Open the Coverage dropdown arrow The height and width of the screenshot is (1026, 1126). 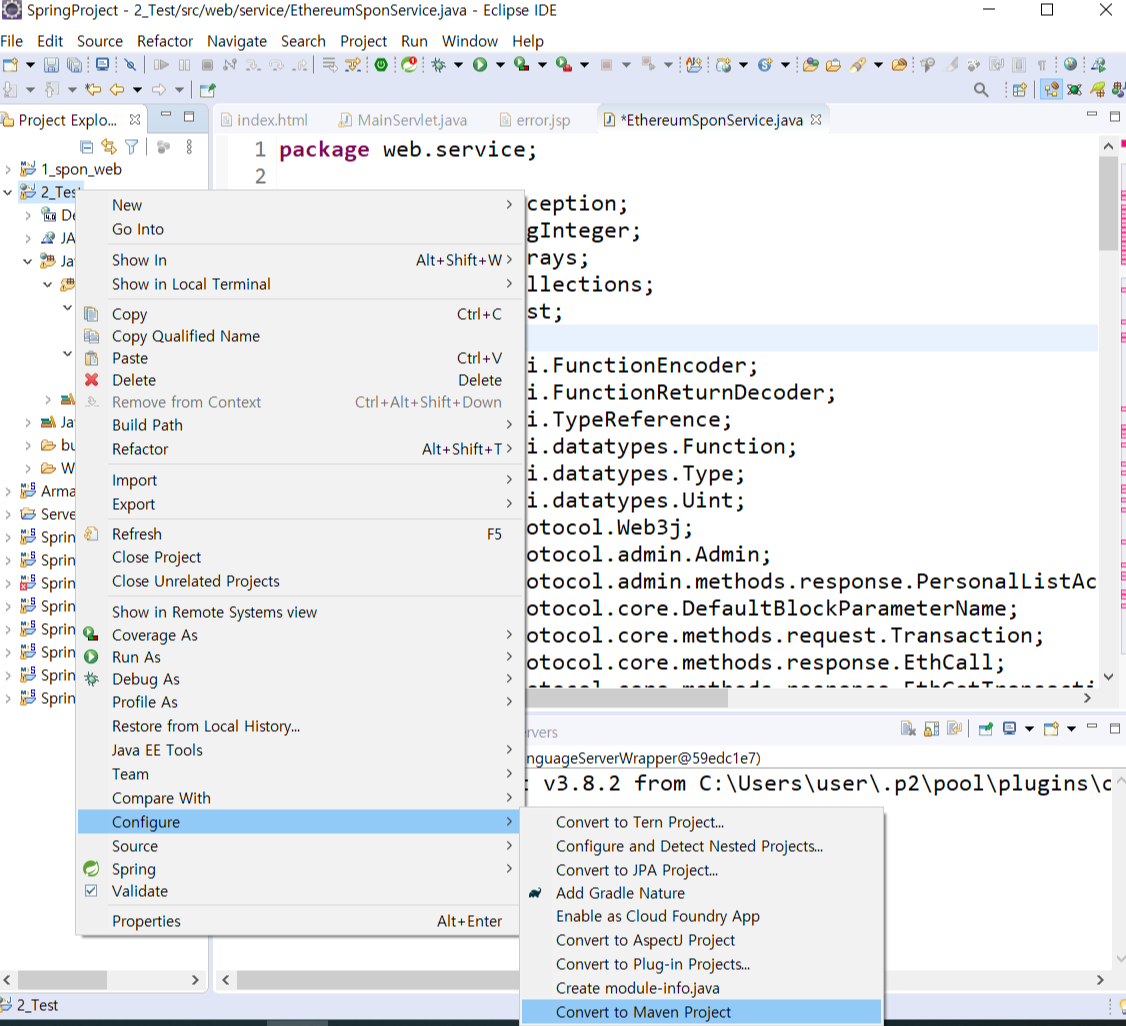point(542,65)
